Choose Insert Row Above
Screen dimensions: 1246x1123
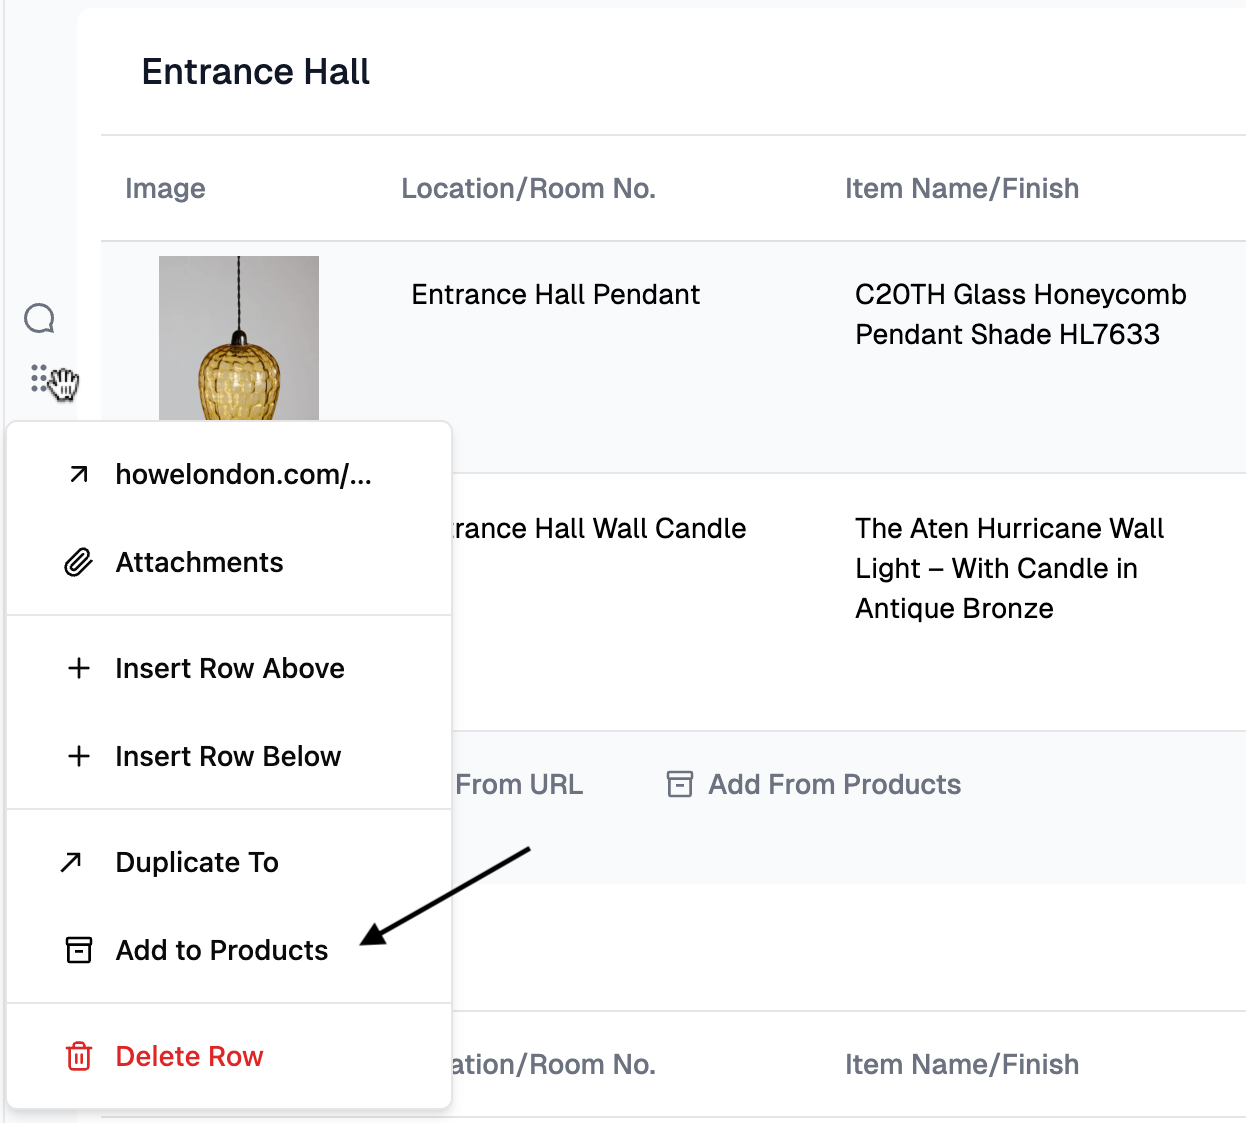click(x=230, y=668)
